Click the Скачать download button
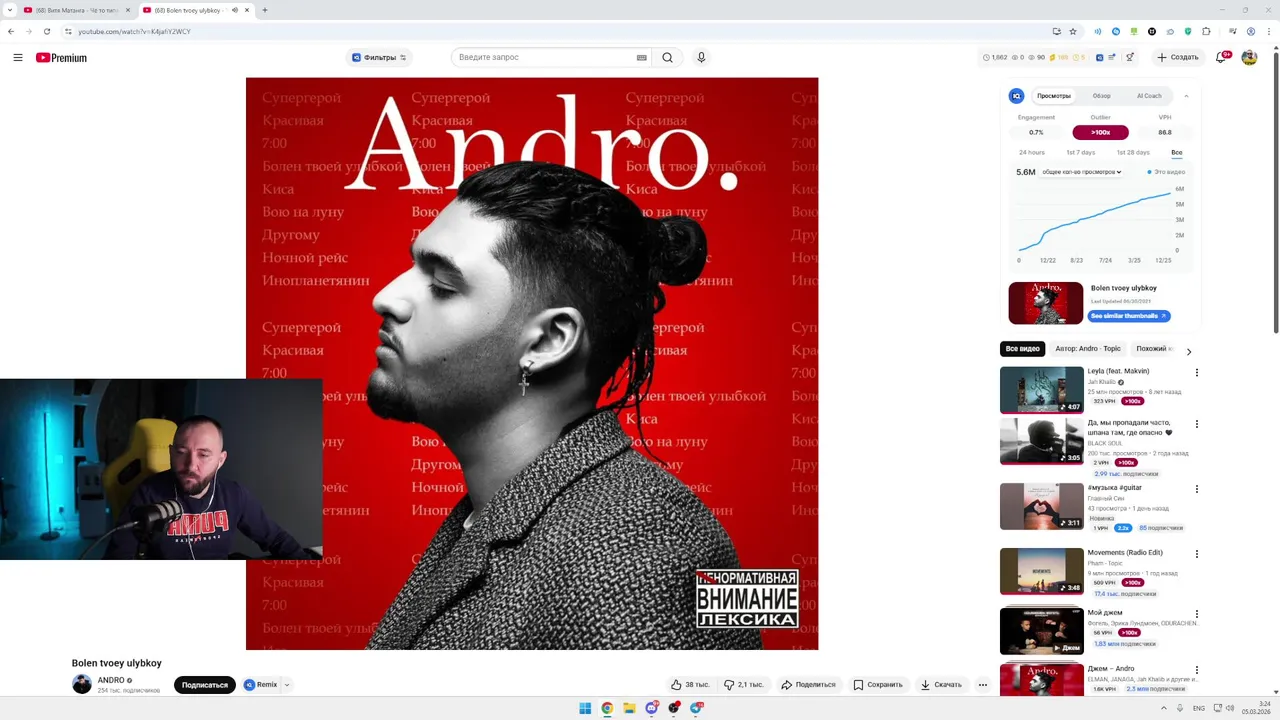Viewport: 1280px width, 720px height. tap(941, 685)
